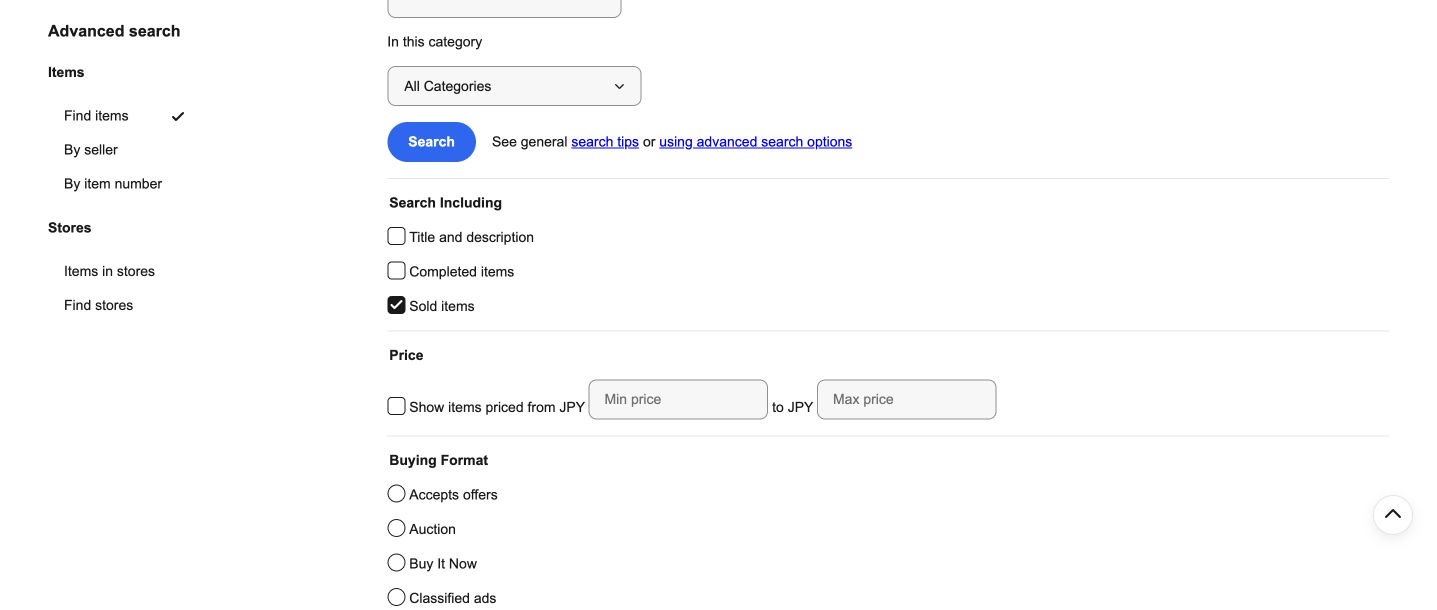Uncheck the Sold items checkbox
Viewport: 1437px width, 610px height.
396,305
